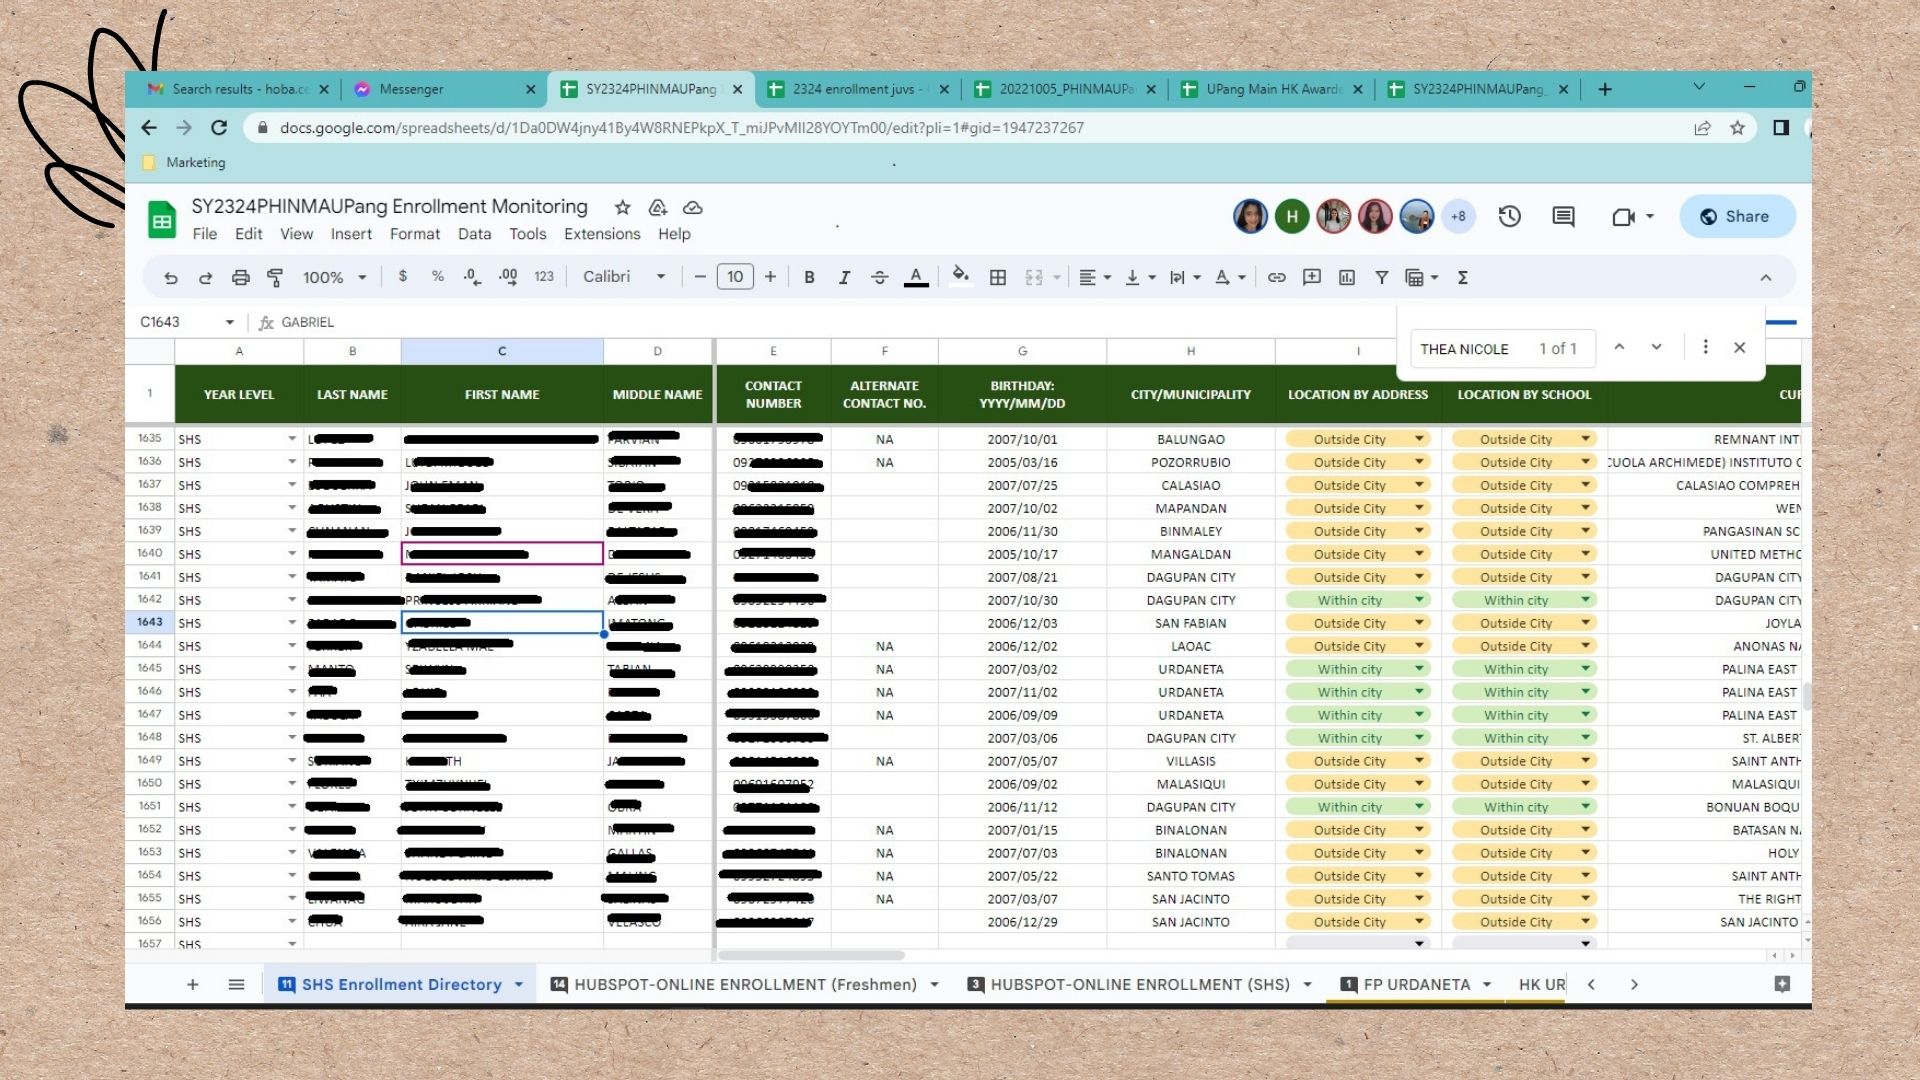1920x1080 pixels.
Task: Star the spreadsheet document
Action: click(622, 207)
